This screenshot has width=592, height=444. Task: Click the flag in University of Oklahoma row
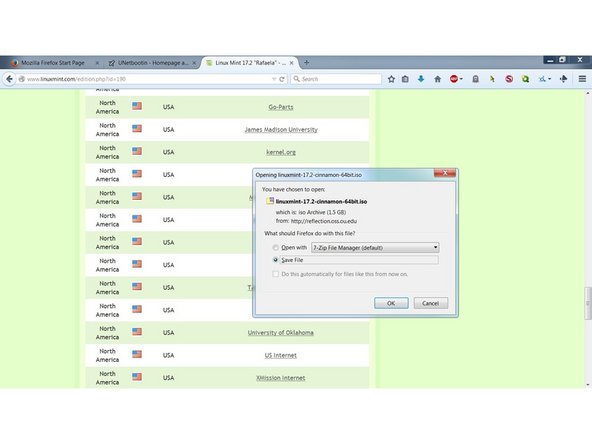137,332
